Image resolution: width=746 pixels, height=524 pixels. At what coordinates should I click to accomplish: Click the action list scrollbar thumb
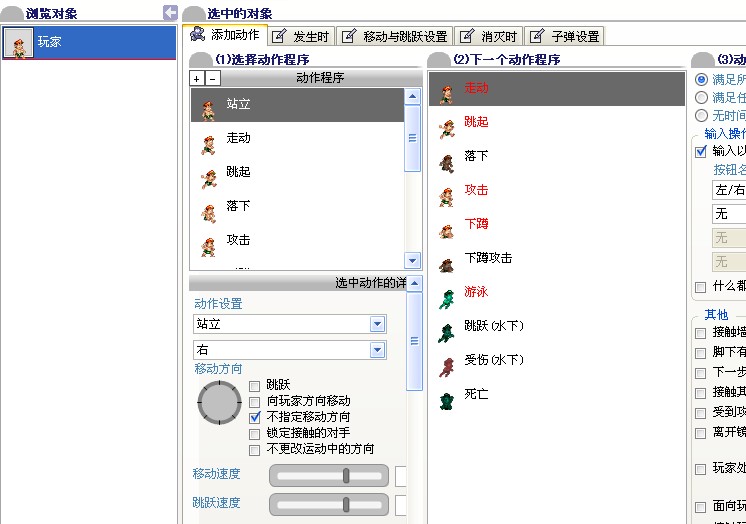pos(412,138)
